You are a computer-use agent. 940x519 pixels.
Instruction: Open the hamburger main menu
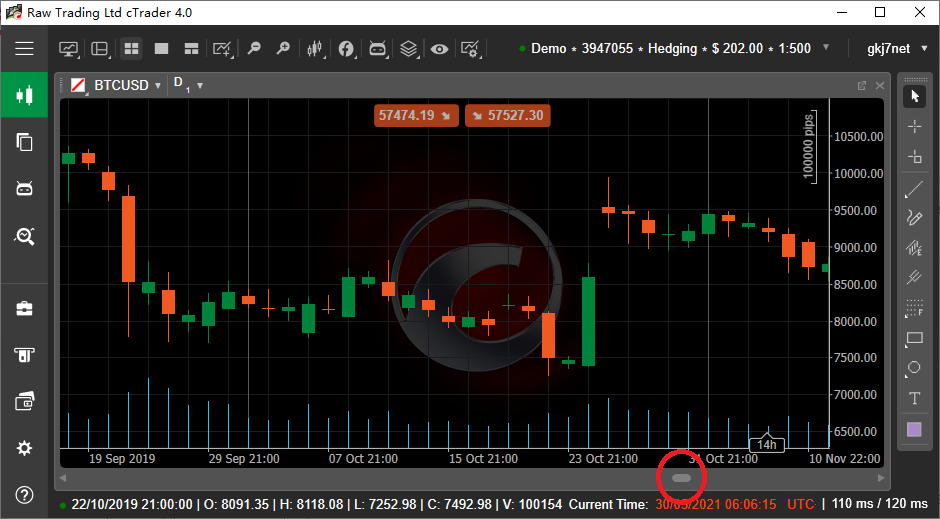point(24,49)
